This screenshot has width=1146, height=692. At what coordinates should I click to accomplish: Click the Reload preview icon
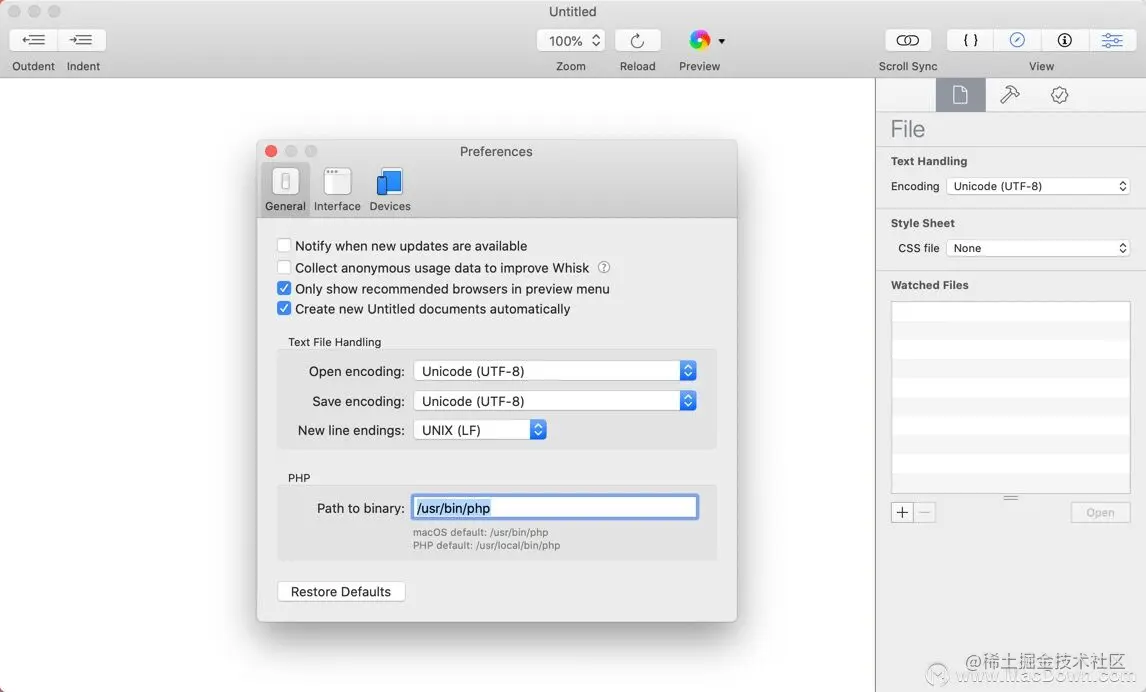(637, 40)
